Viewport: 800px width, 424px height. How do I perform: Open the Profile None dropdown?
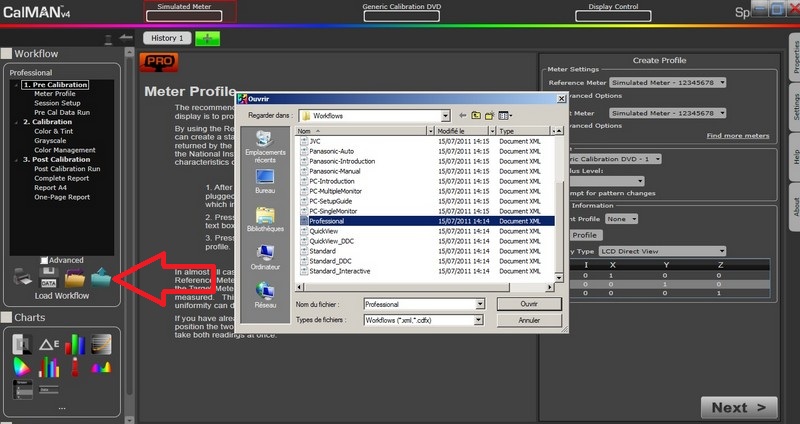621,219
